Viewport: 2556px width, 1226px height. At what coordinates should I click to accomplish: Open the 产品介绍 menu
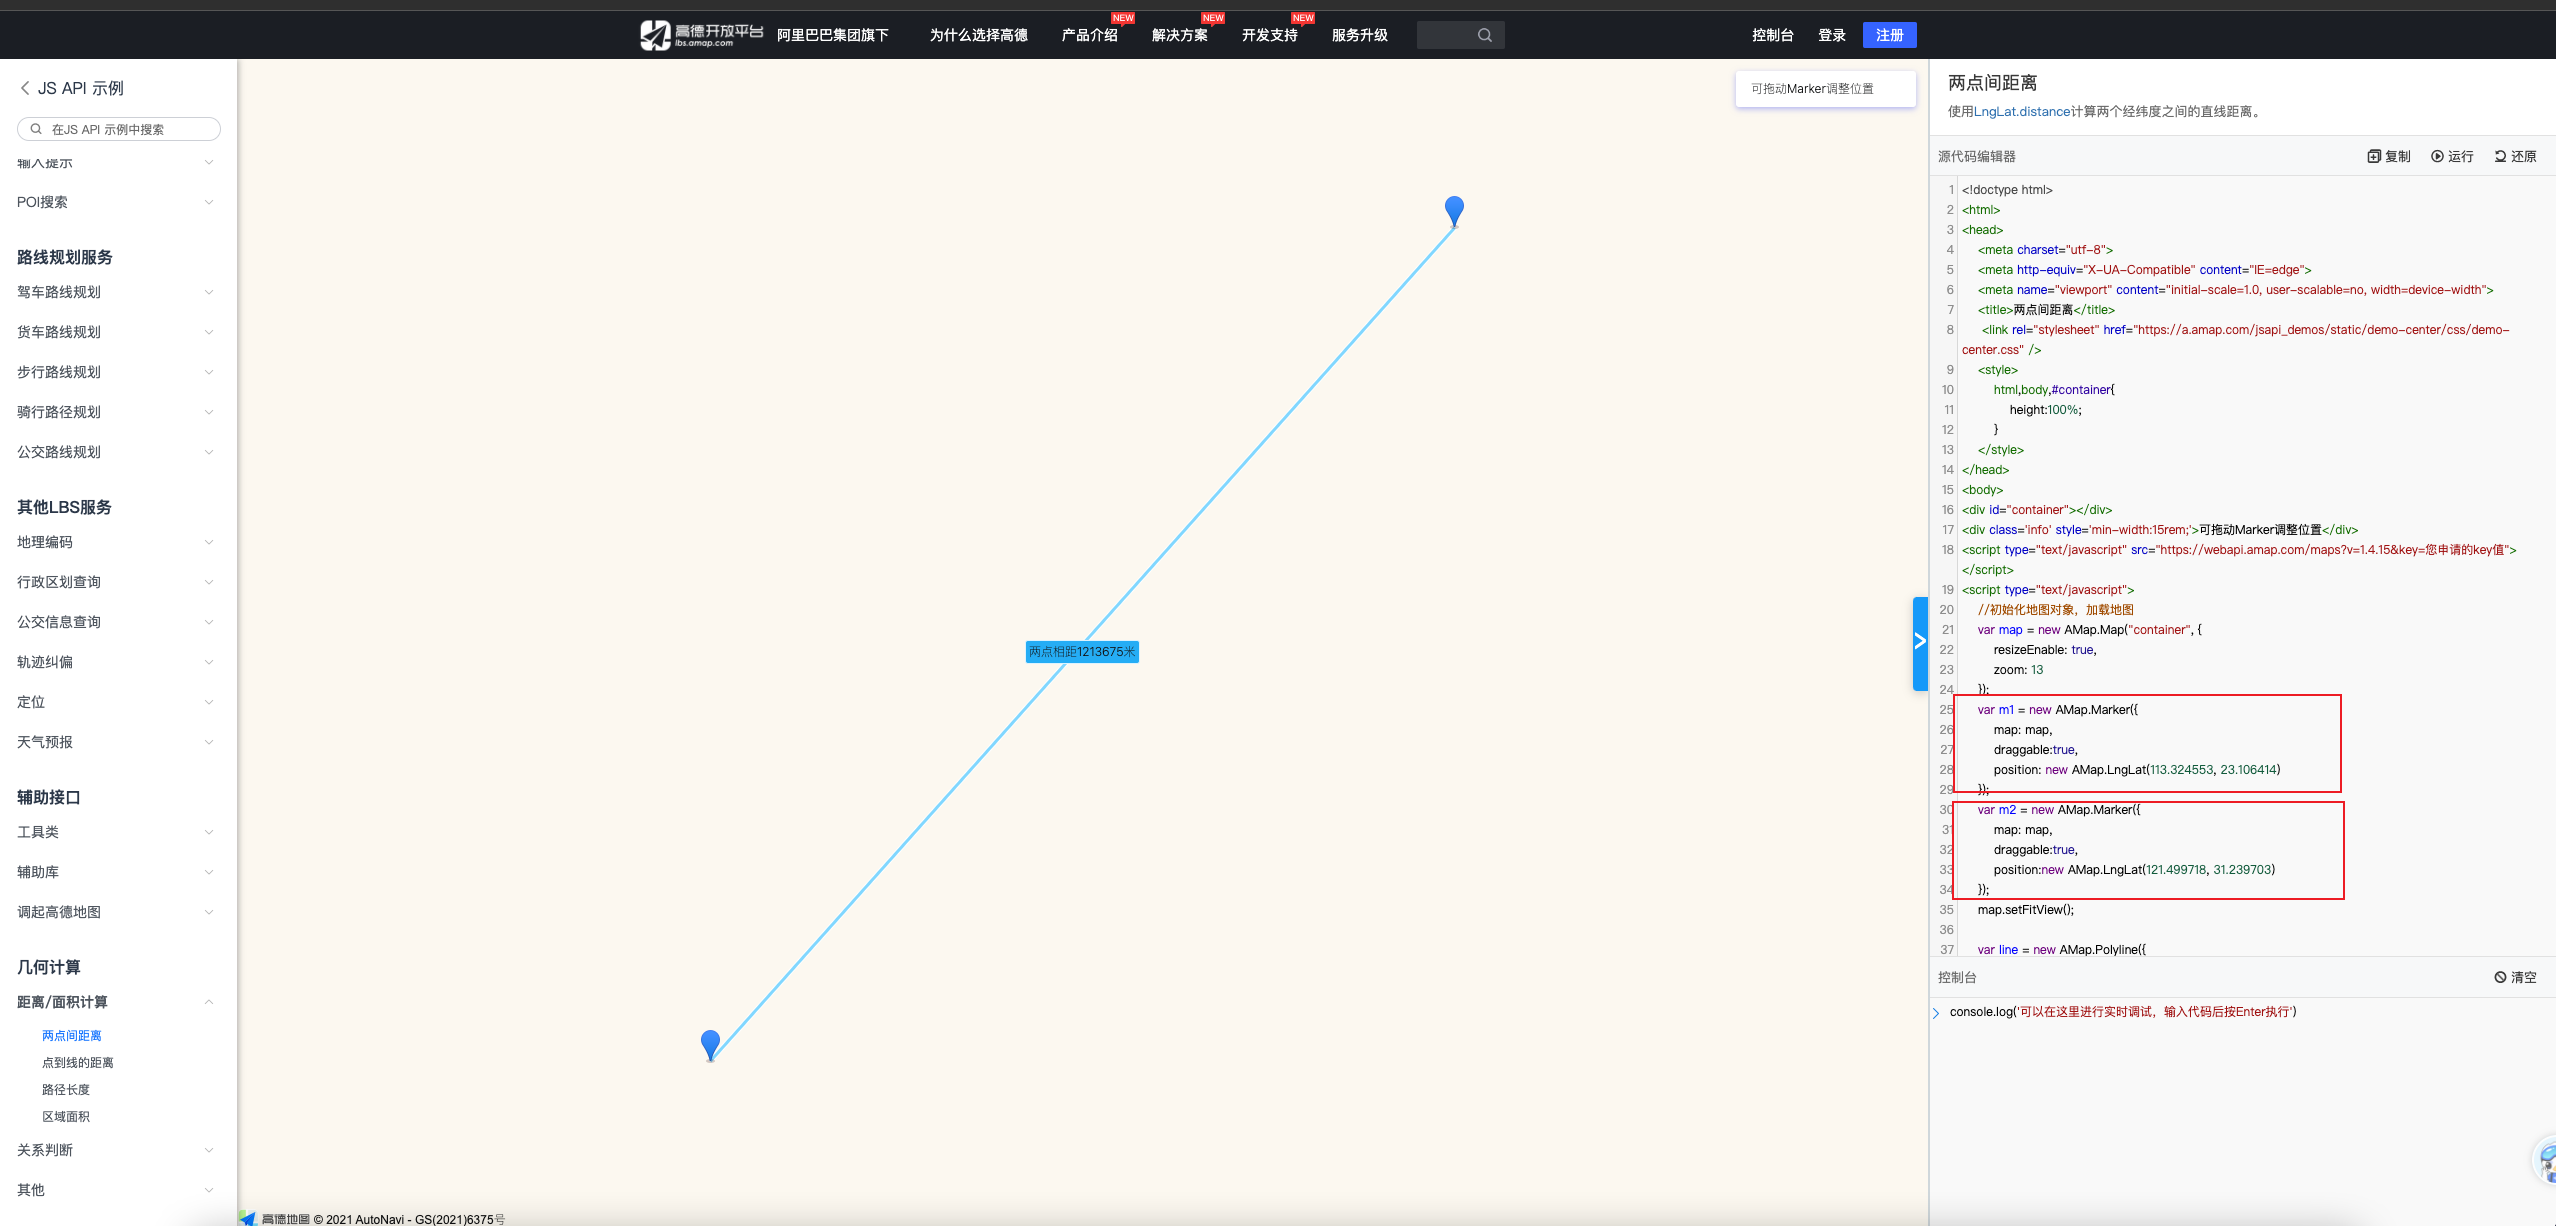1089,35
